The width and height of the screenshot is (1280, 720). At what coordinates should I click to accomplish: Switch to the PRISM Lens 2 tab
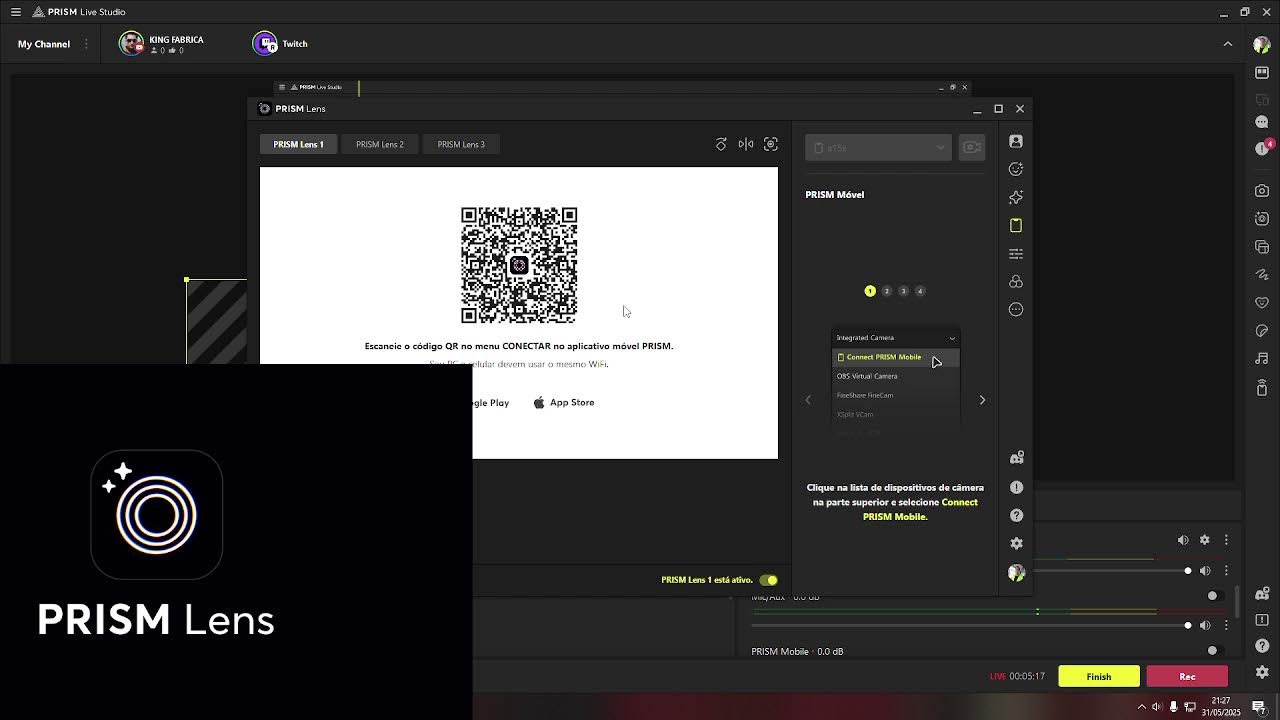380,144
